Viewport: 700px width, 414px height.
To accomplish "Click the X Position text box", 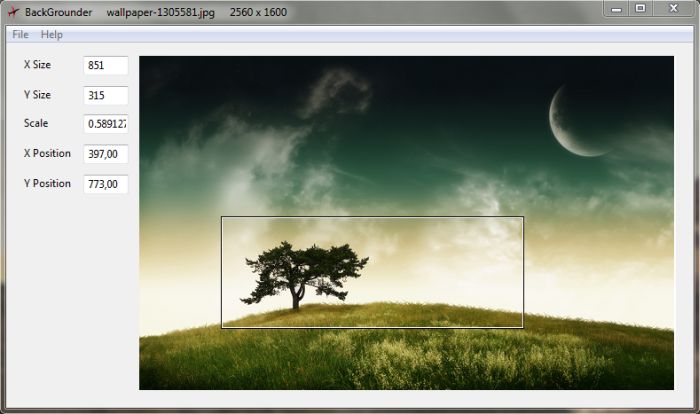I will tap(105, 154).
